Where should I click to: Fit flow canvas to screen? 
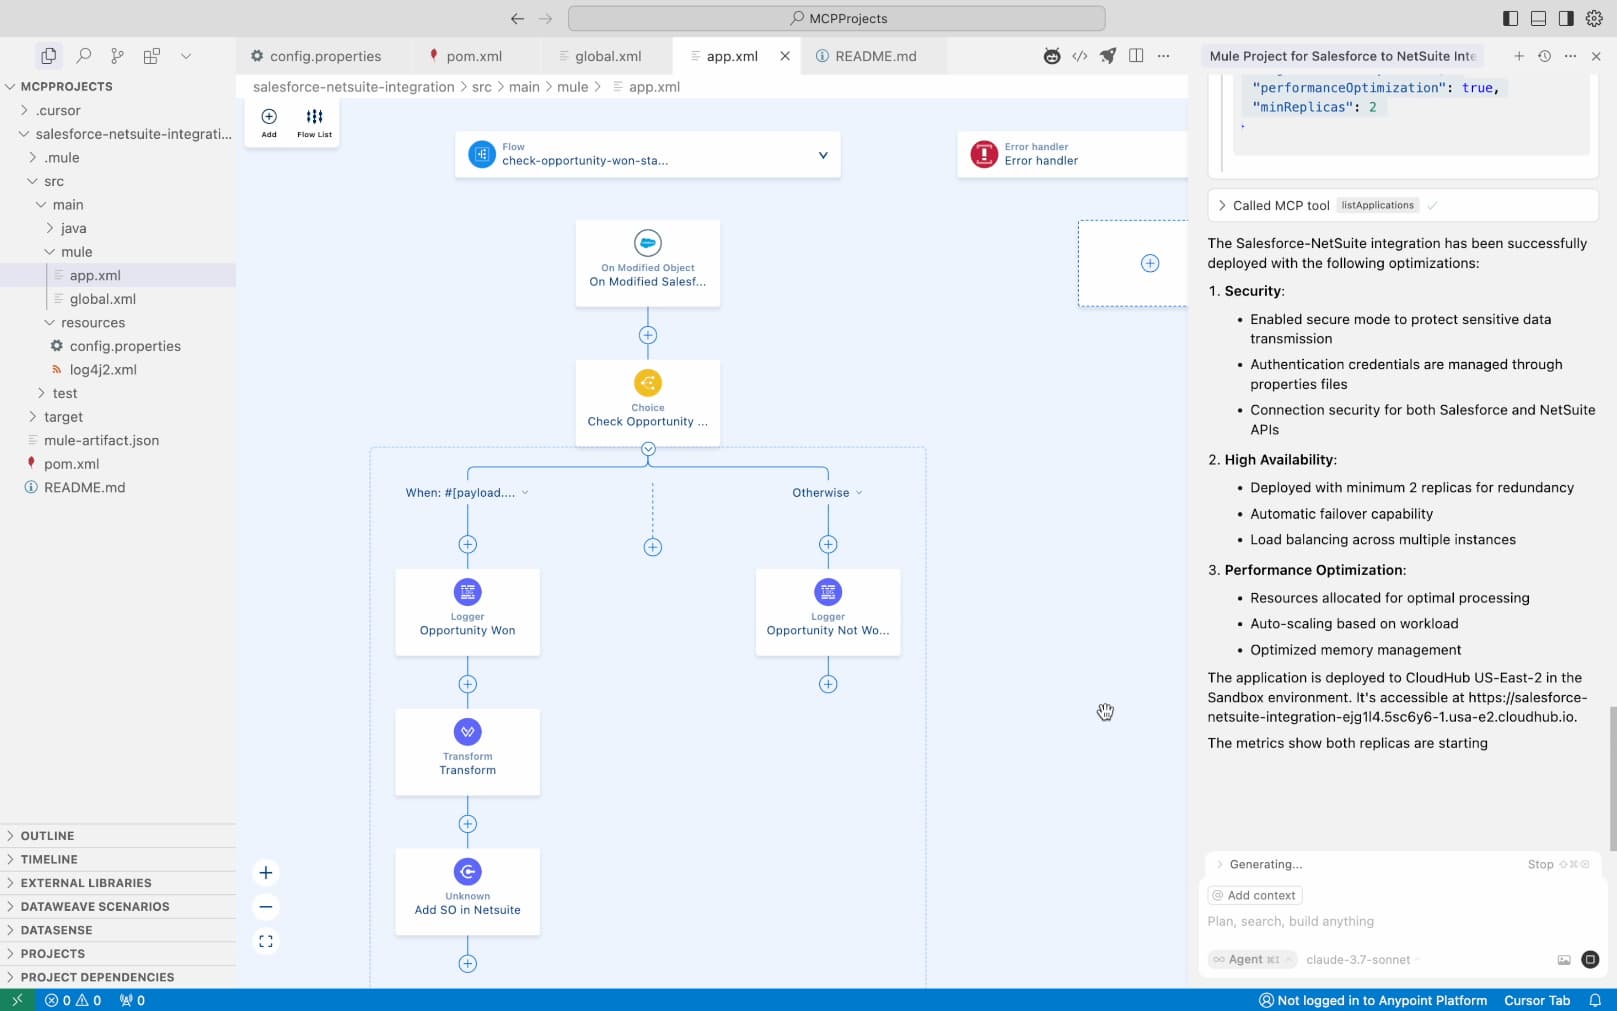pyautogui.click(x=266, y=941)
